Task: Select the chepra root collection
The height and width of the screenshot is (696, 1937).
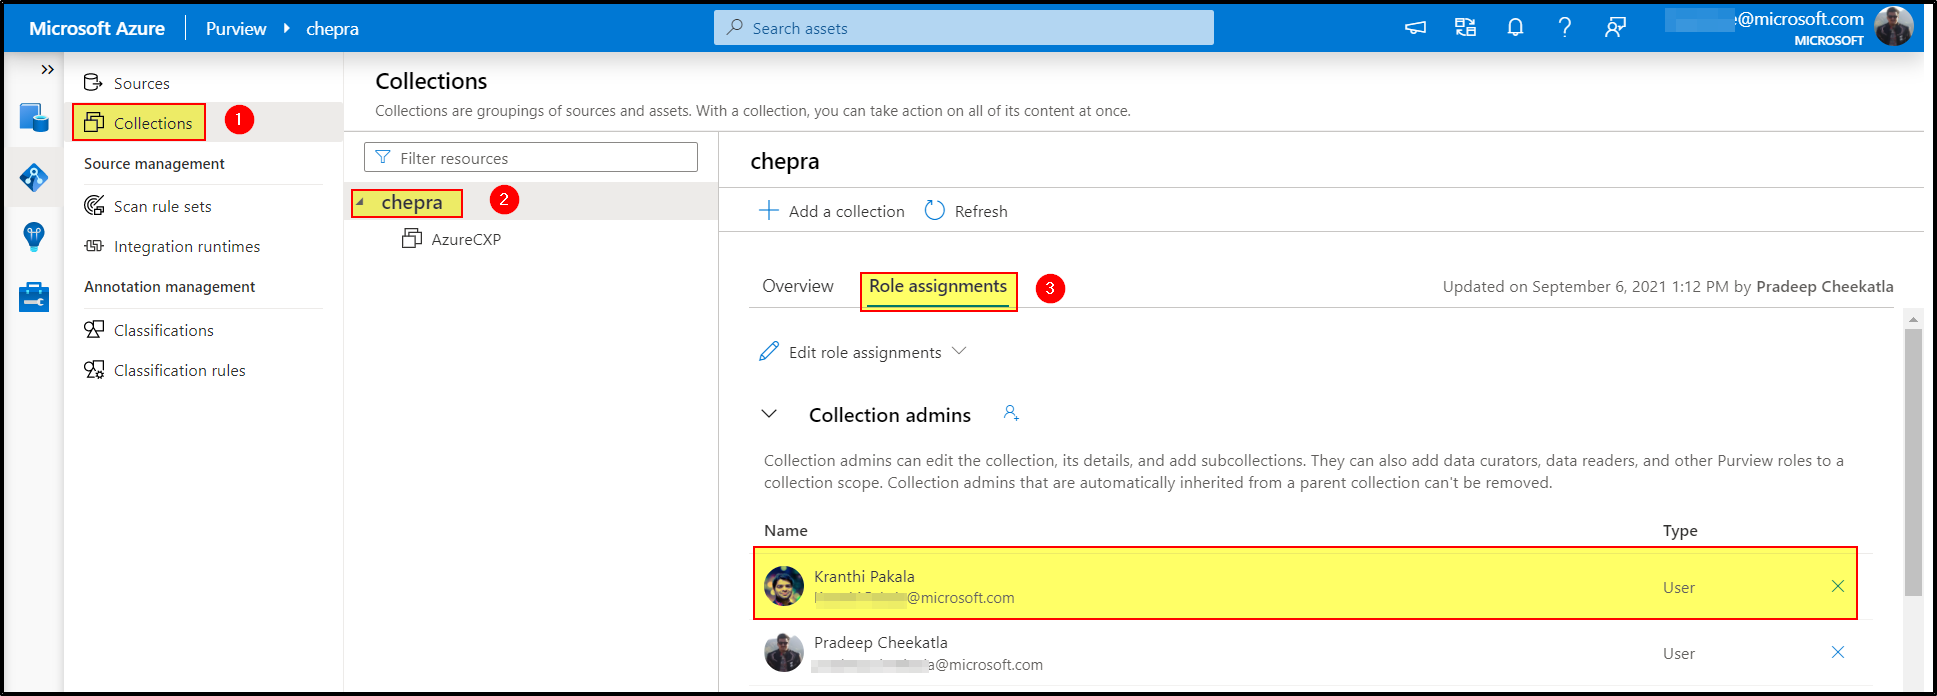Action: point(412,202)
